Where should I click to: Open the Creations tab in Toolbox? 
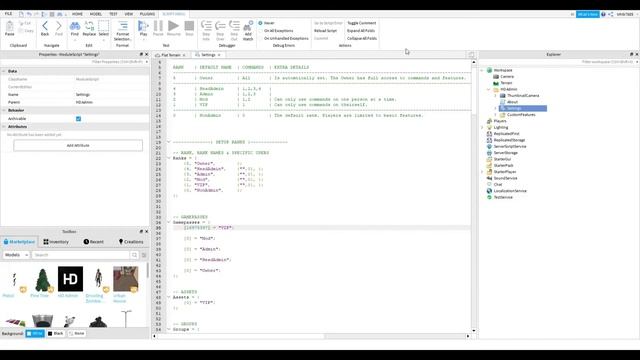(x=131, y=242)
